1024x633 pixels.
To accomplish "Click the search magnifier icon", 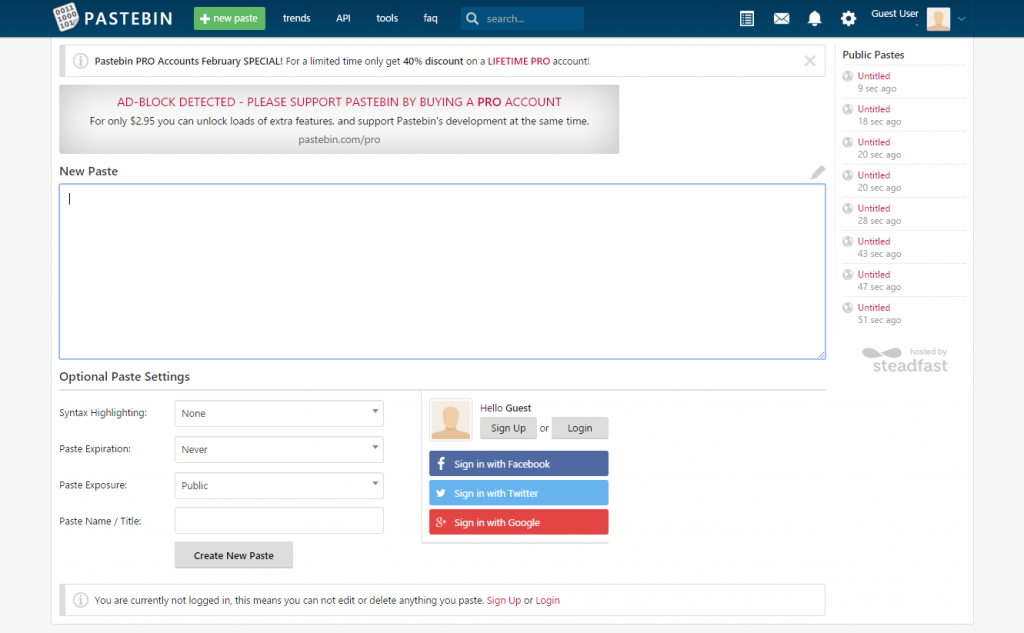I will [471, 18].
